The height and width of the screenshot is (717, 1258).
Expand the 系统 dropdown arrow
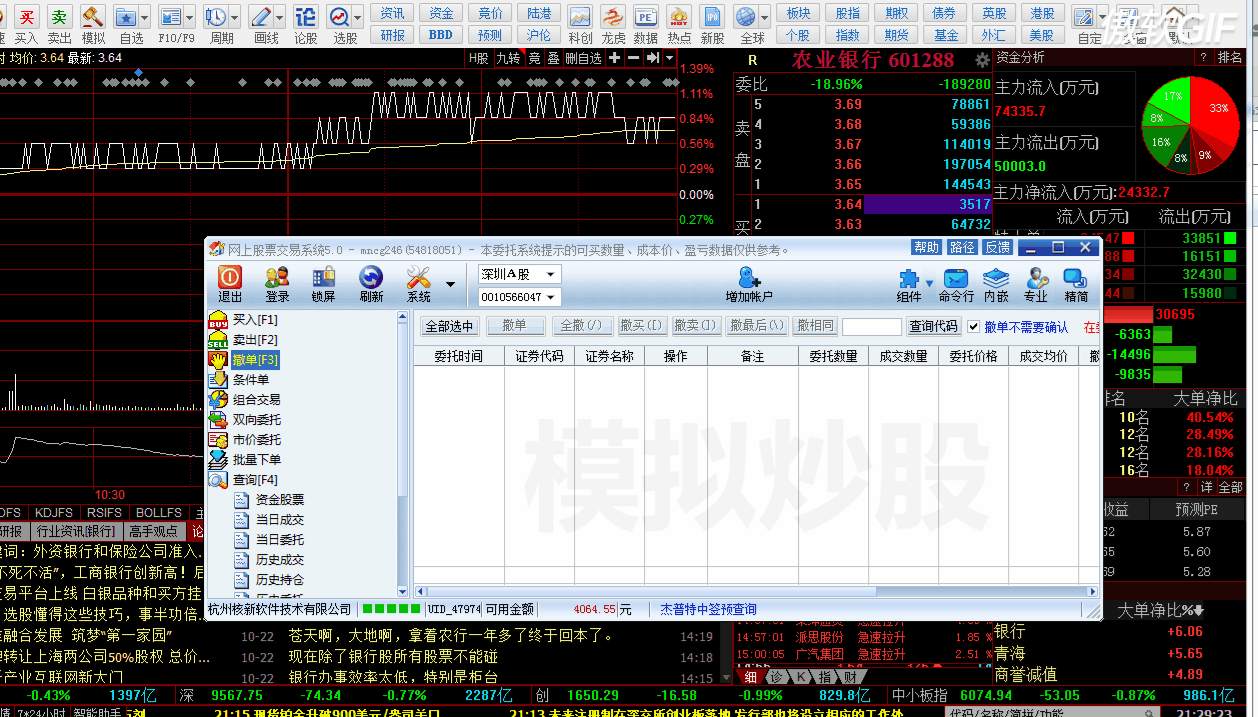point(450,284)
